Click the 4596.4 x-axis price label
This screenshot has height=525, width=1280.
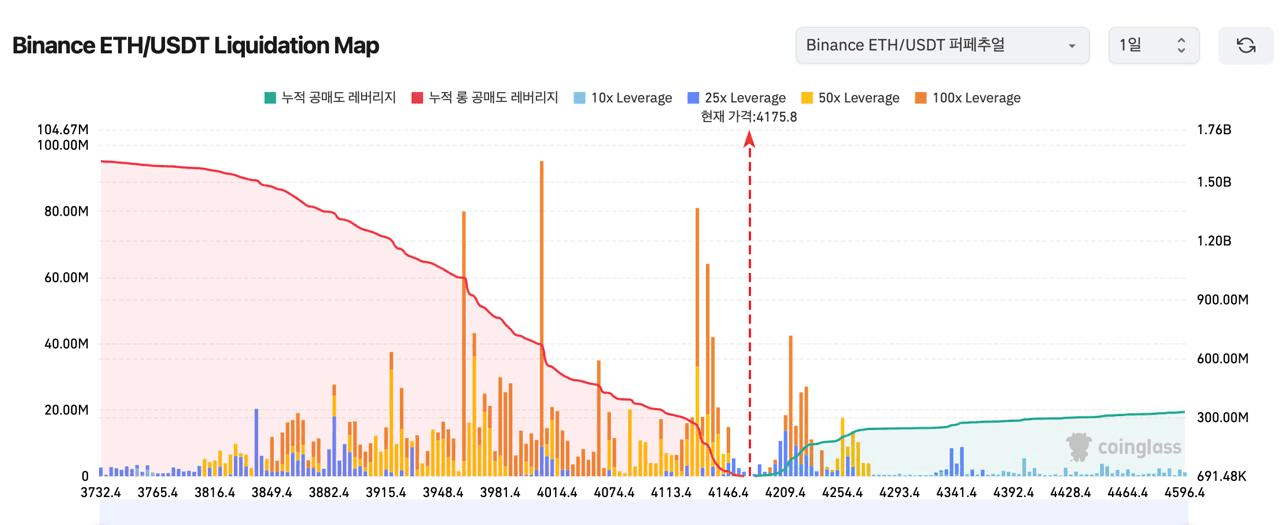(x=1184, y=493)
